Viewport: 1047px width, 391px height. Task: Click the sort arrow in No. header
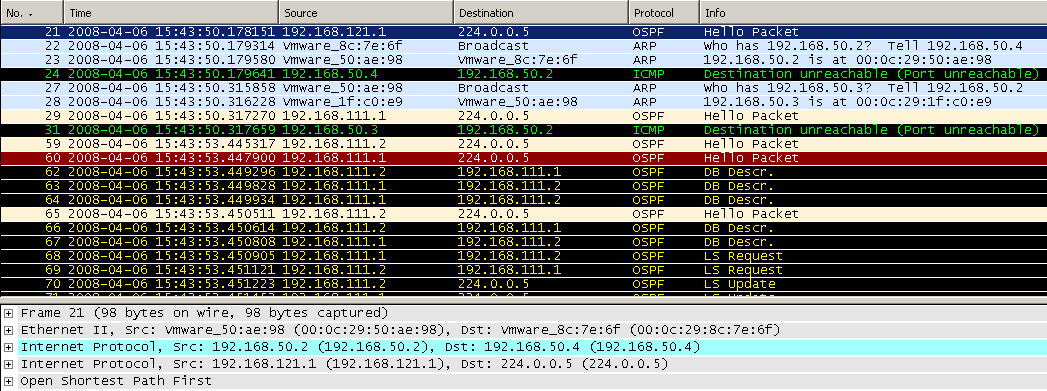[30, 14]
